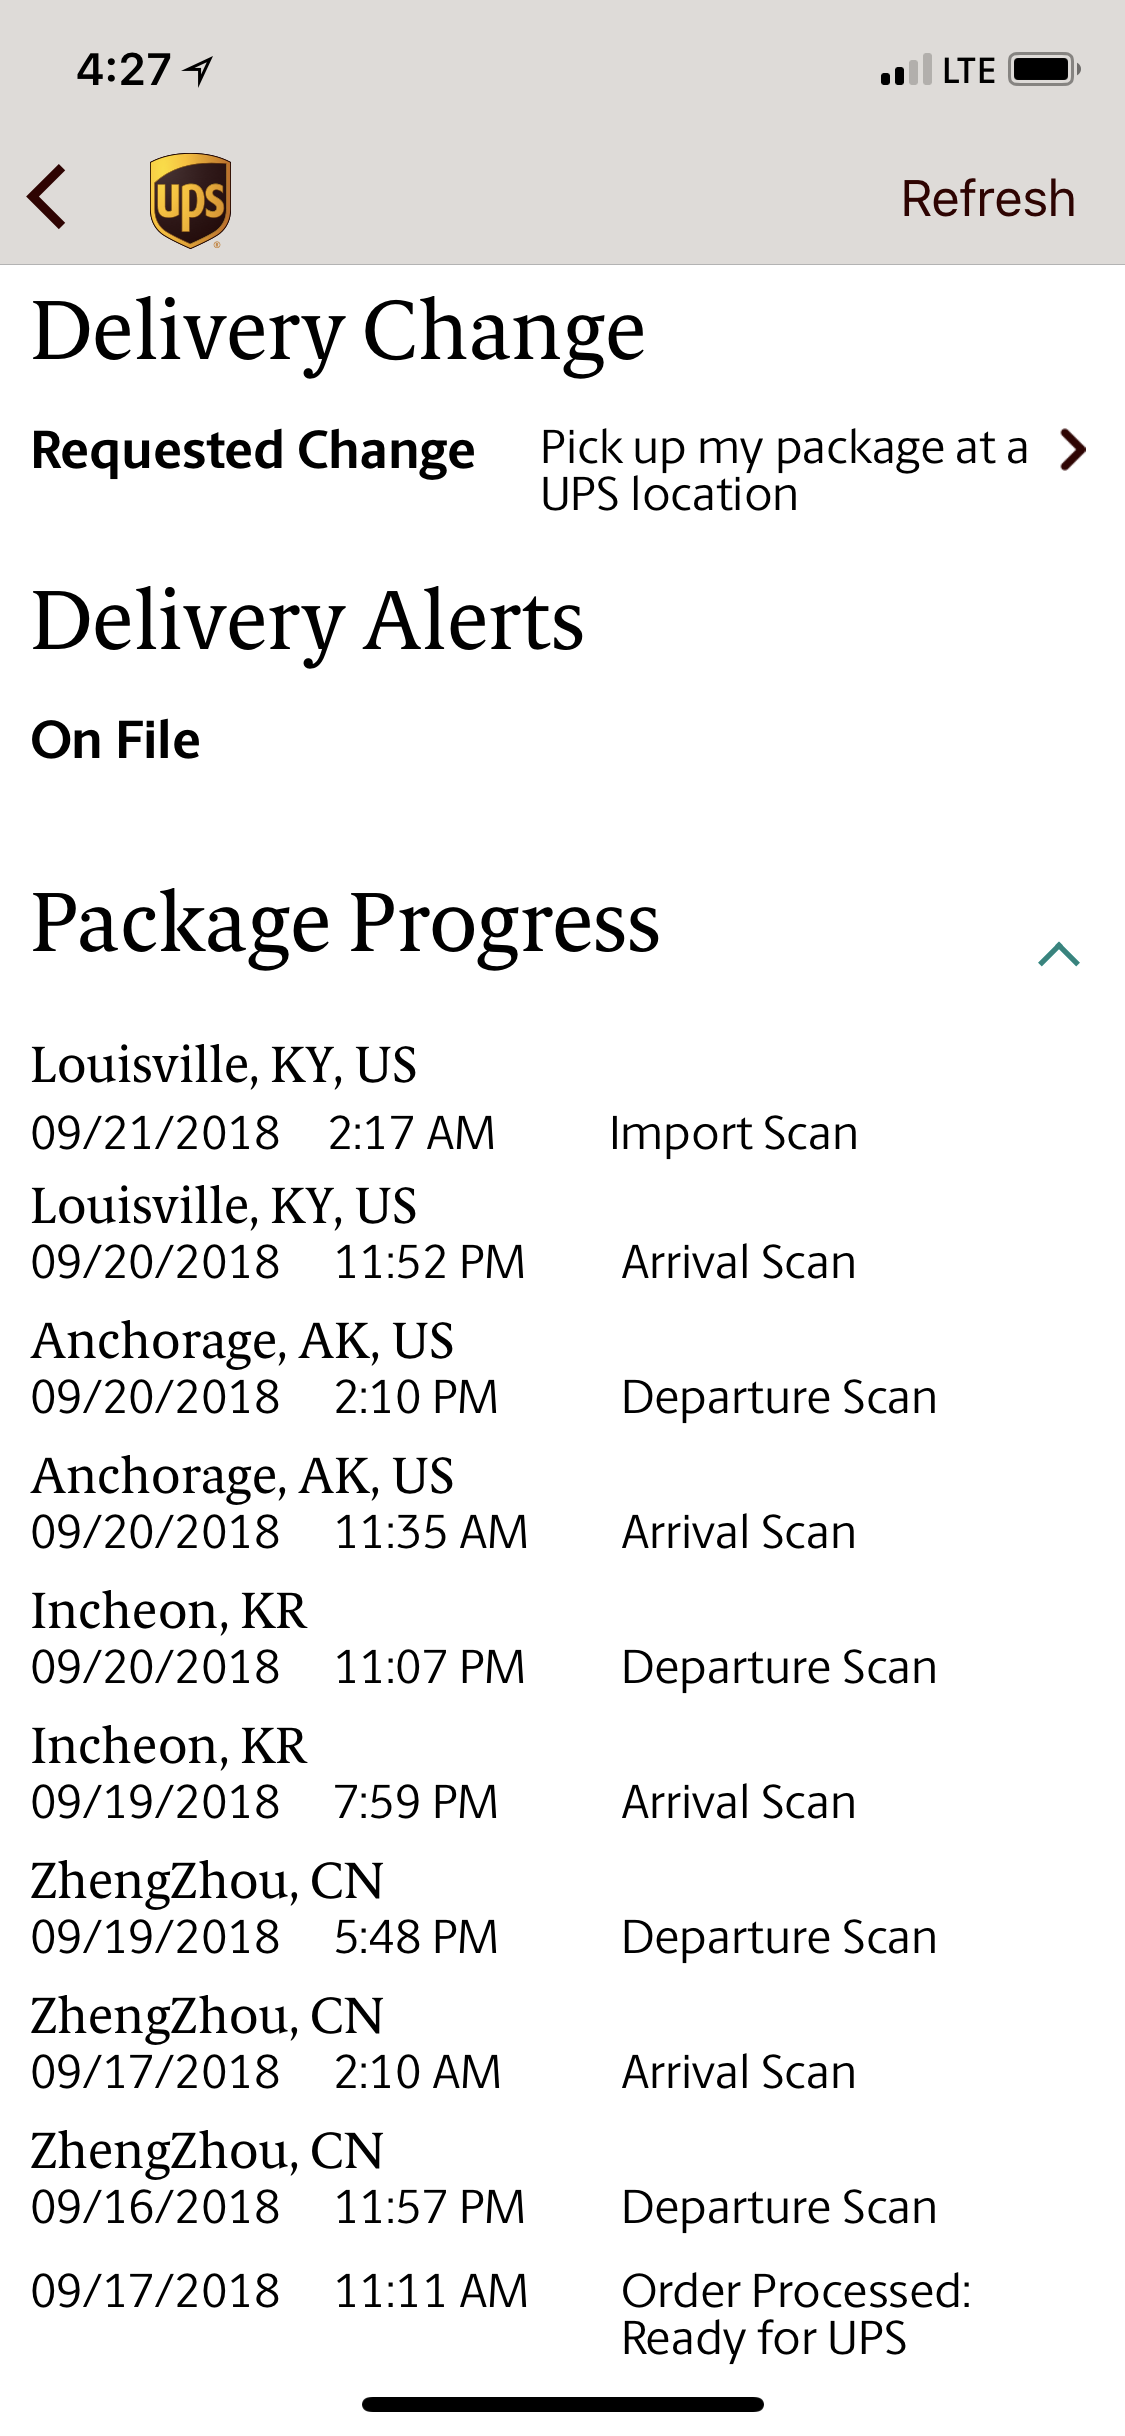Viewport: 1125px width, 2436px height.
Task: Tap the battery status icon
Action: pyautogui.click(x=1044, y=70)
